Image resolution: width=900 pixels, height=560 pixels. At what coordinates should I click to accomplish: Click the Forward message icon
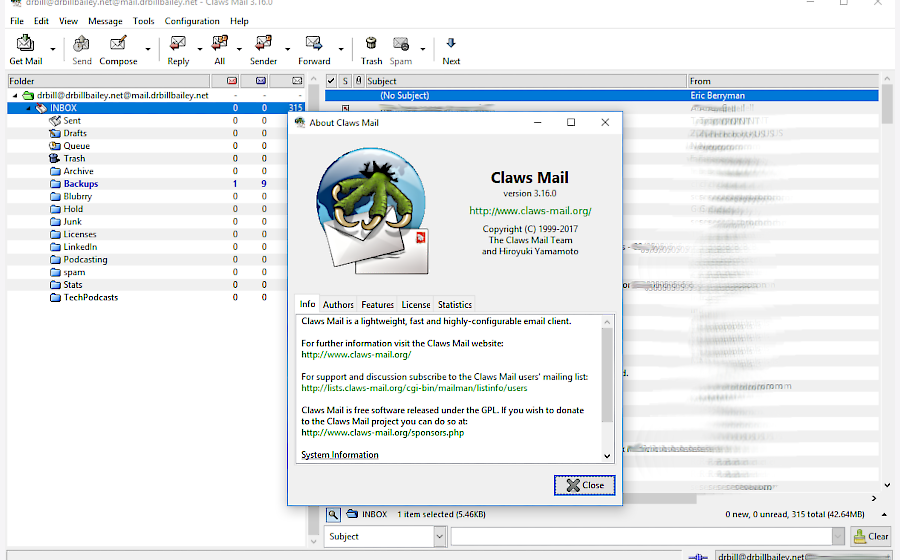[x=314, y=50]
